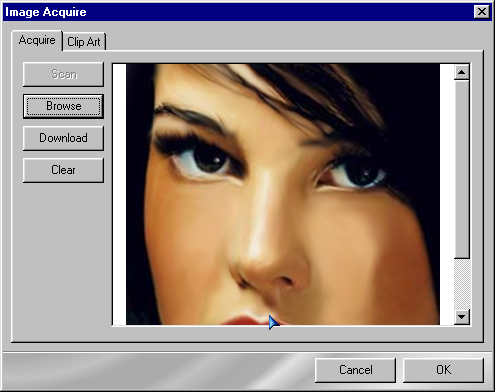Screen dimensions: 495x392
Task: Click the white margin left of the preview image
Action: 119,194
